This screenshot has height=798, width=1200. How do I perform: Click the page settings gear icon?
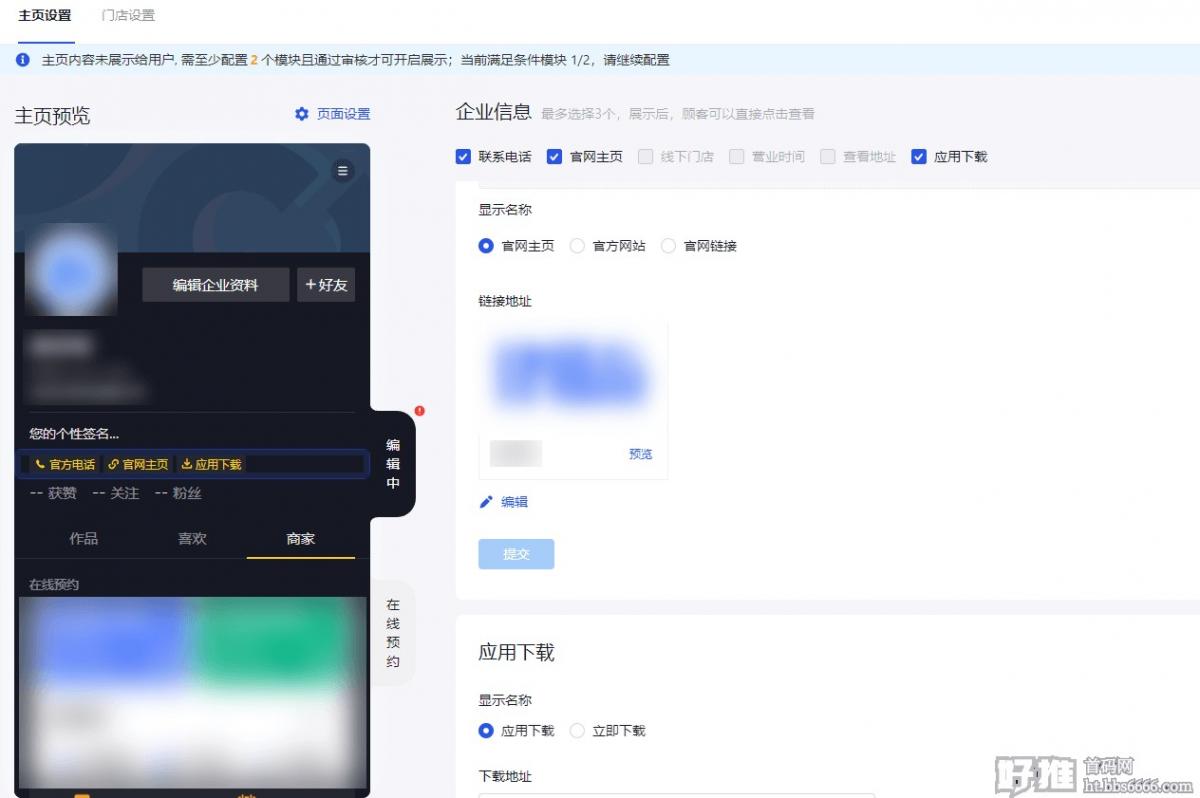302,114
